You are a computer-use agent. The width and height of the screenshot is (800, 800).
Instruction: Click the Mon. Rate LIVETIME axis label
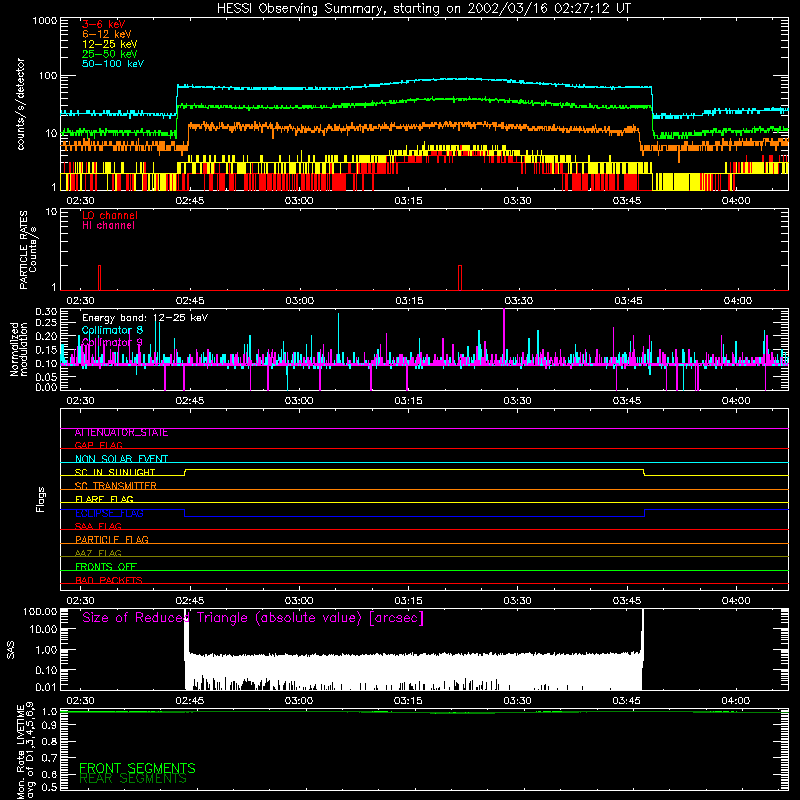25,750
